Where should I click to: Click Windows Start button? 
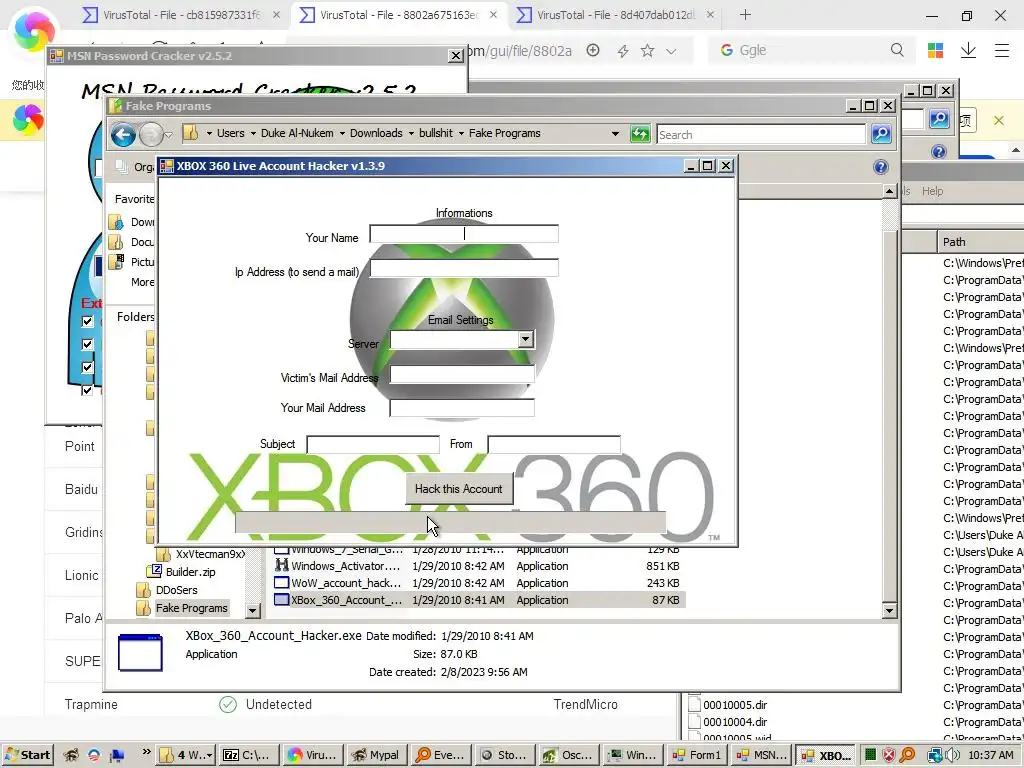[27, 755]
